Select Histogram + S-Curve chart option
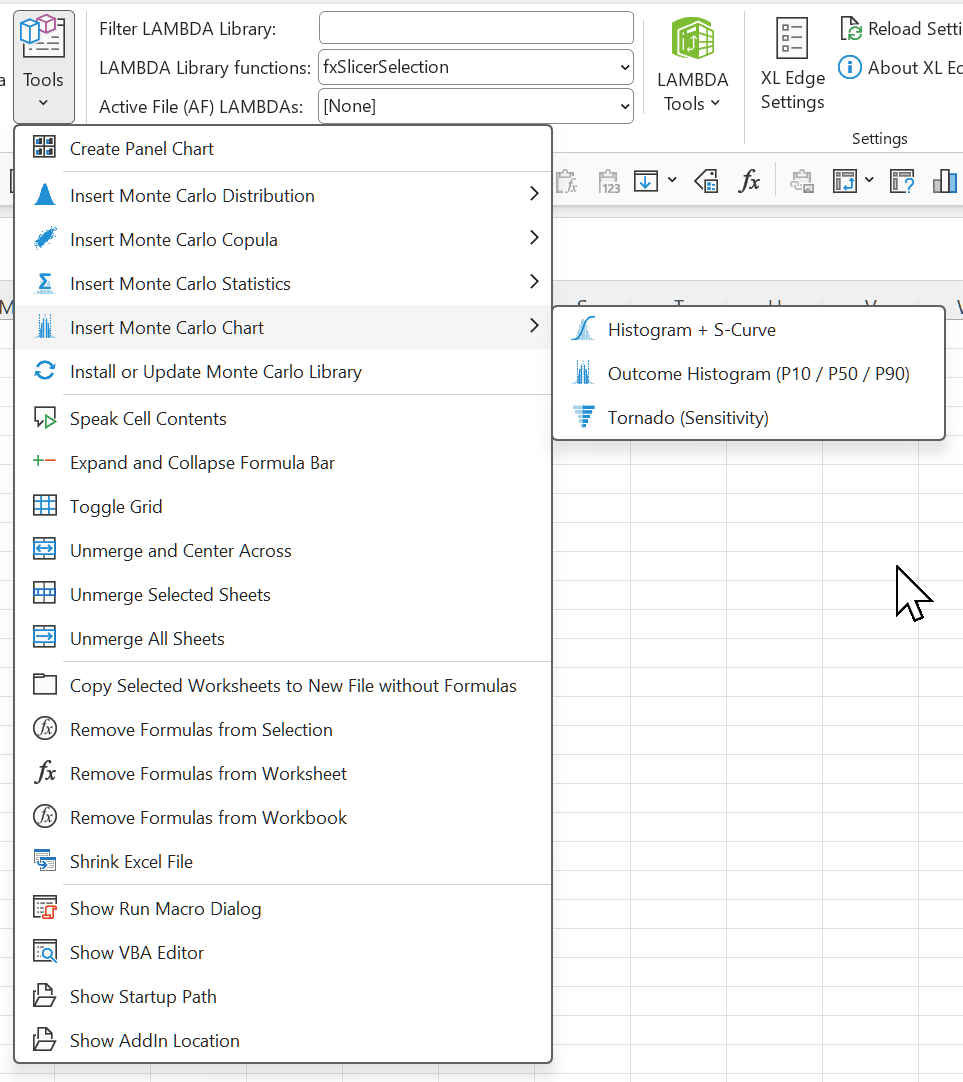Screen dimensions: 963x1082 (748, 330)
